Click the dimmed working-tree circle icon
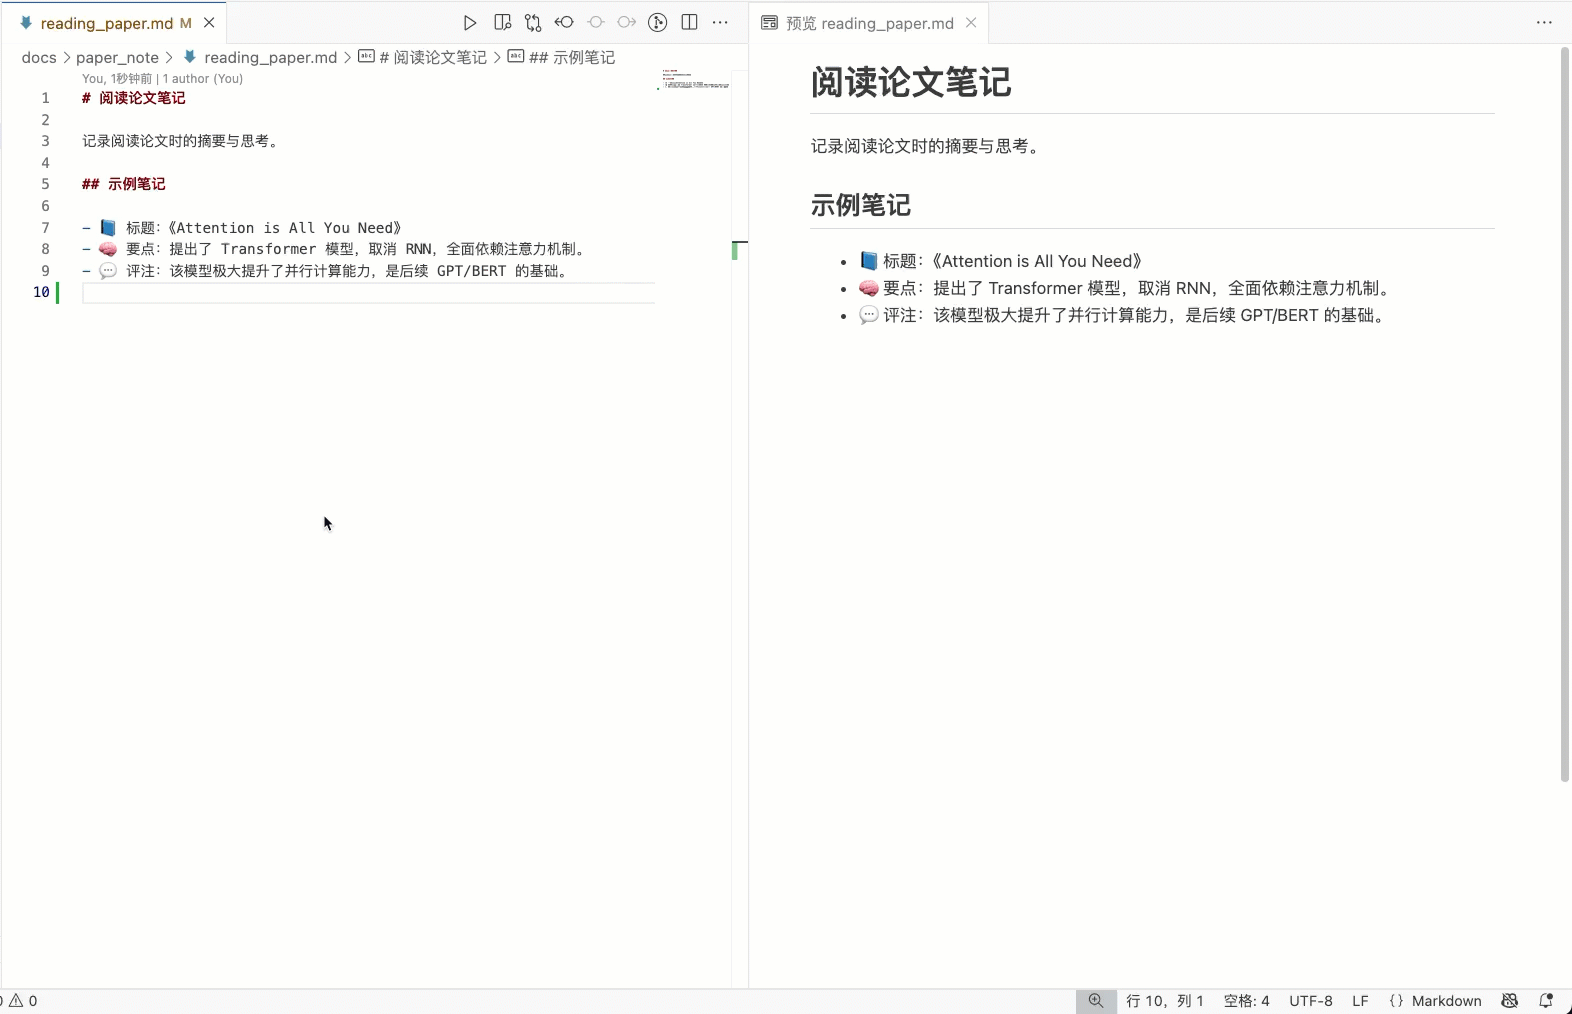This screenshot has width=1572, height=1014. pos(596,22)
